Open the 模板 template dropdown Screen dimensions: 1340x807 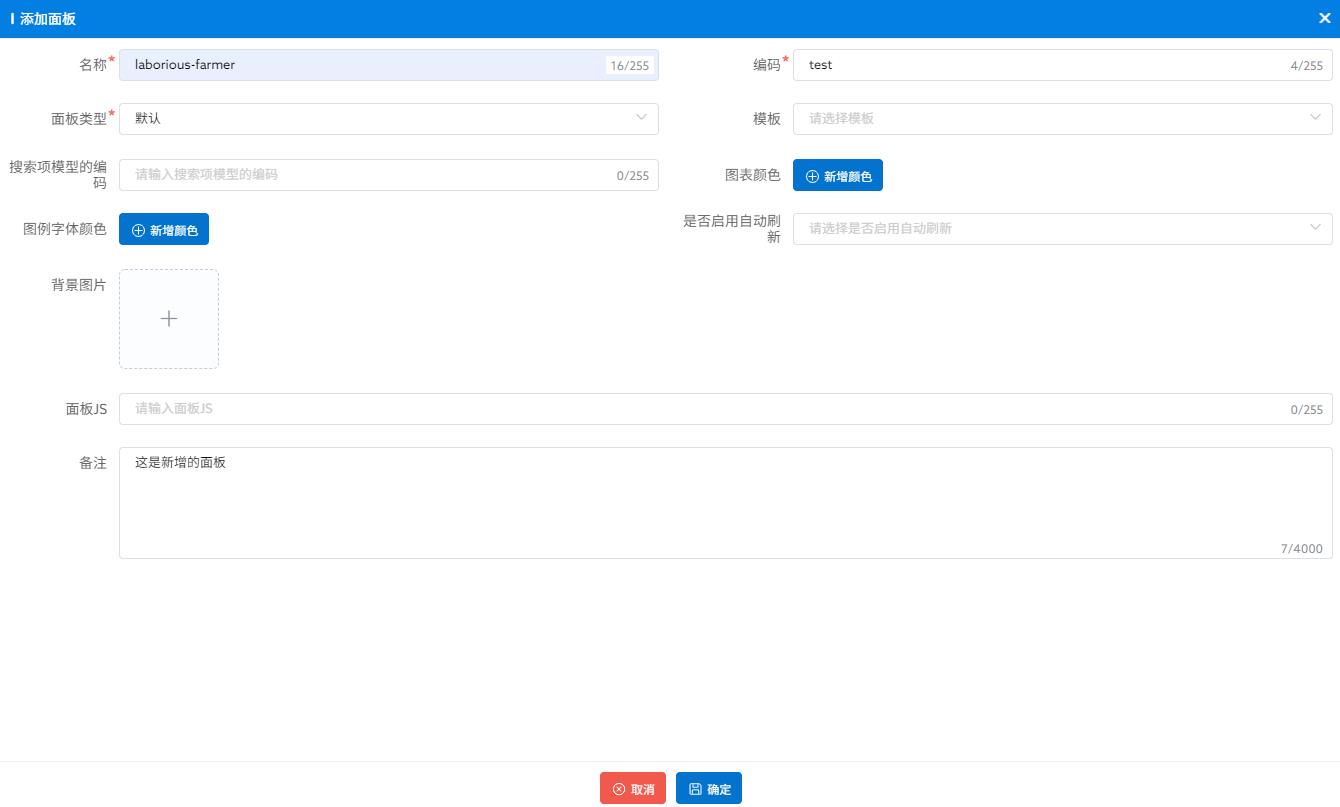[x=1062, y=118]
